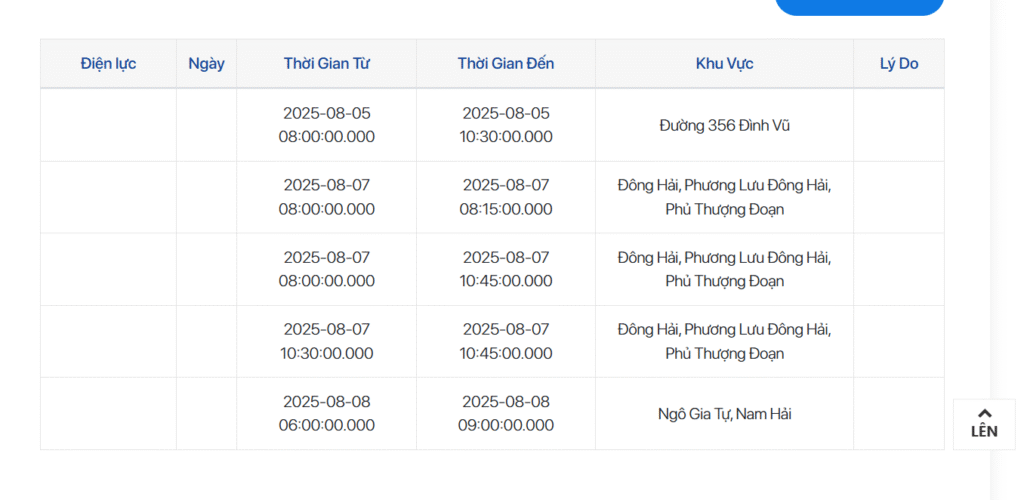This screenshot has height=500, width=1024.
Task: Click the Đông Hải area cell starting 10:30
Action: [x=724, y=341]
